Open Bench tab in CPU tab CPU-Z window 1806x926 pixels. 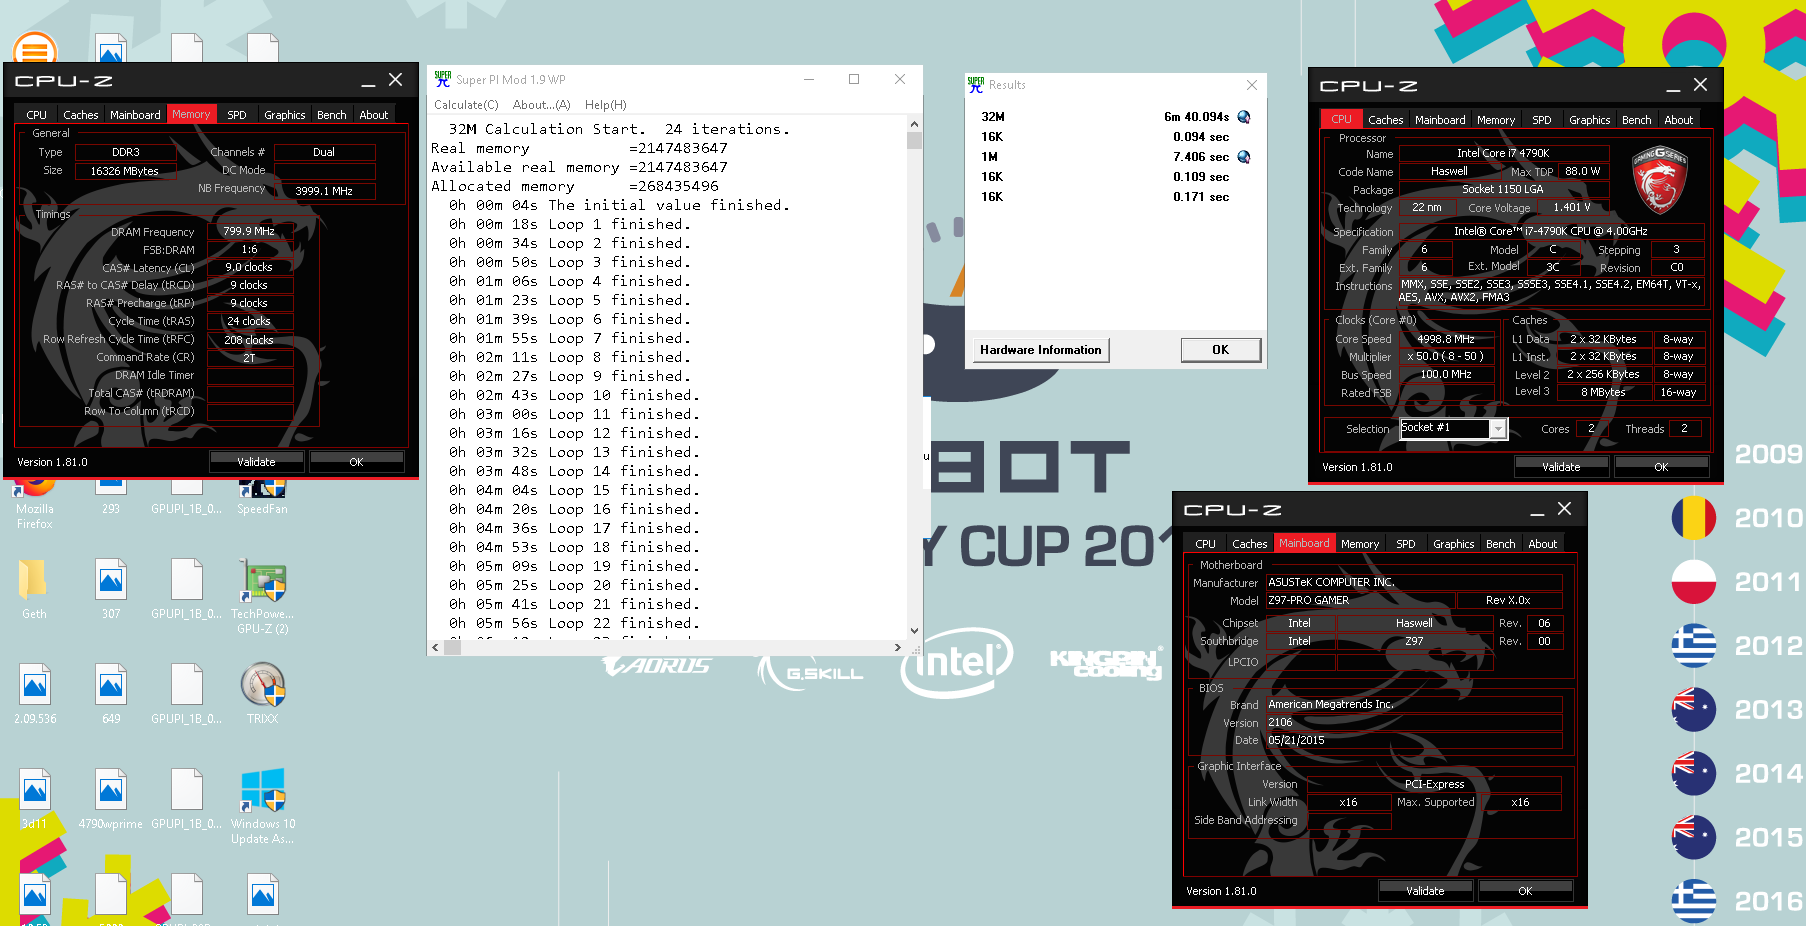(1636, 120)
